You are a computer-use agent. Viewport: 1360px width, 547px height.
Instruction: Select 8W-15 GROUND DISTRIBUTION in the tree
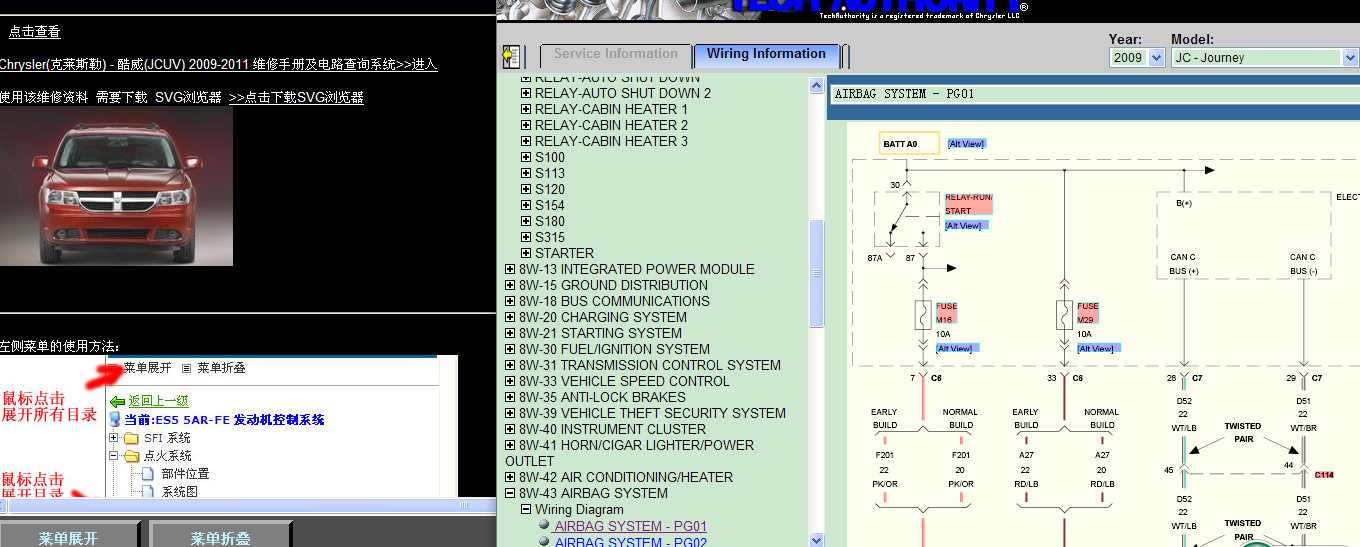[x=613, y=285]
